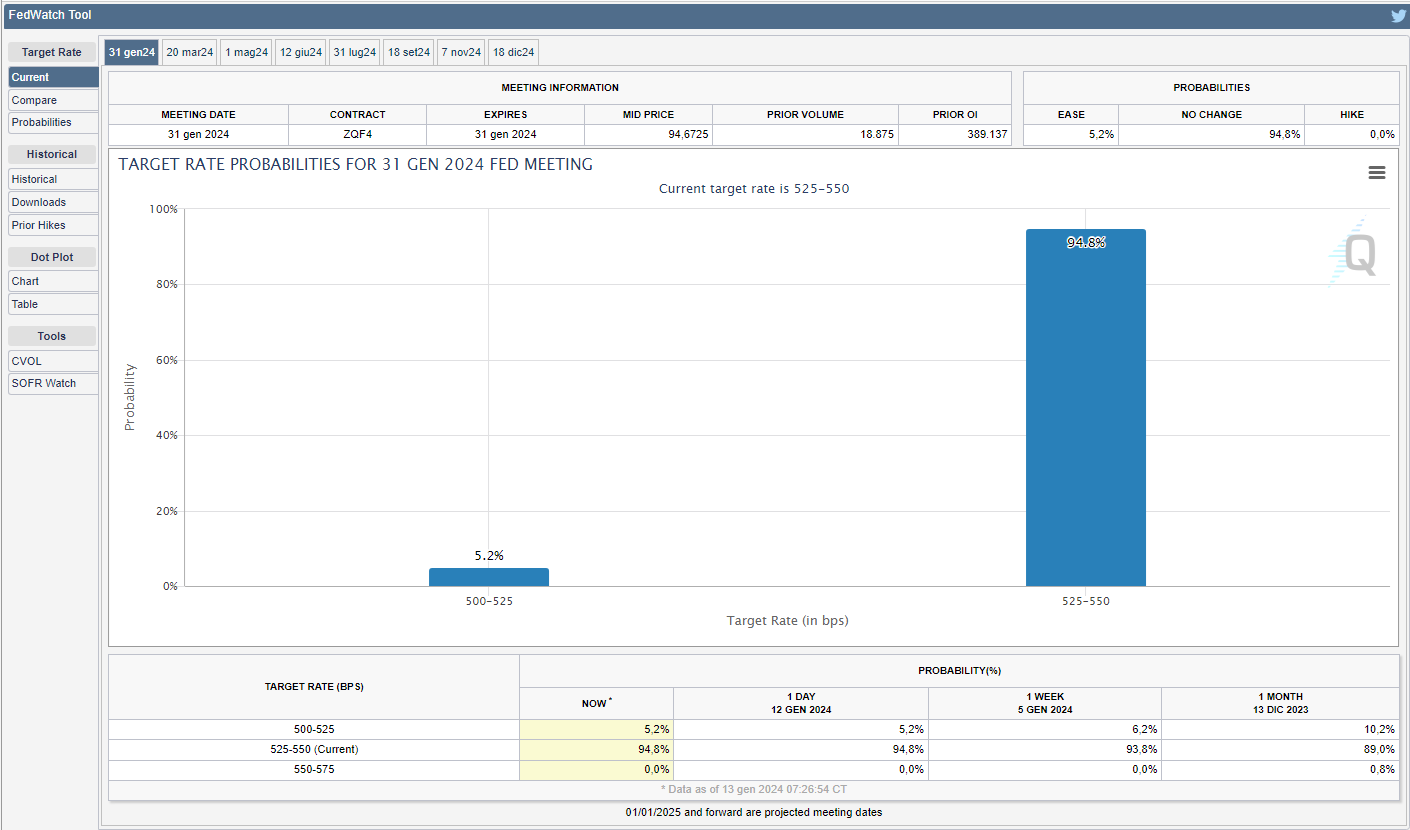
Task: Open the Compare view in sidebar
Action: 53,100
